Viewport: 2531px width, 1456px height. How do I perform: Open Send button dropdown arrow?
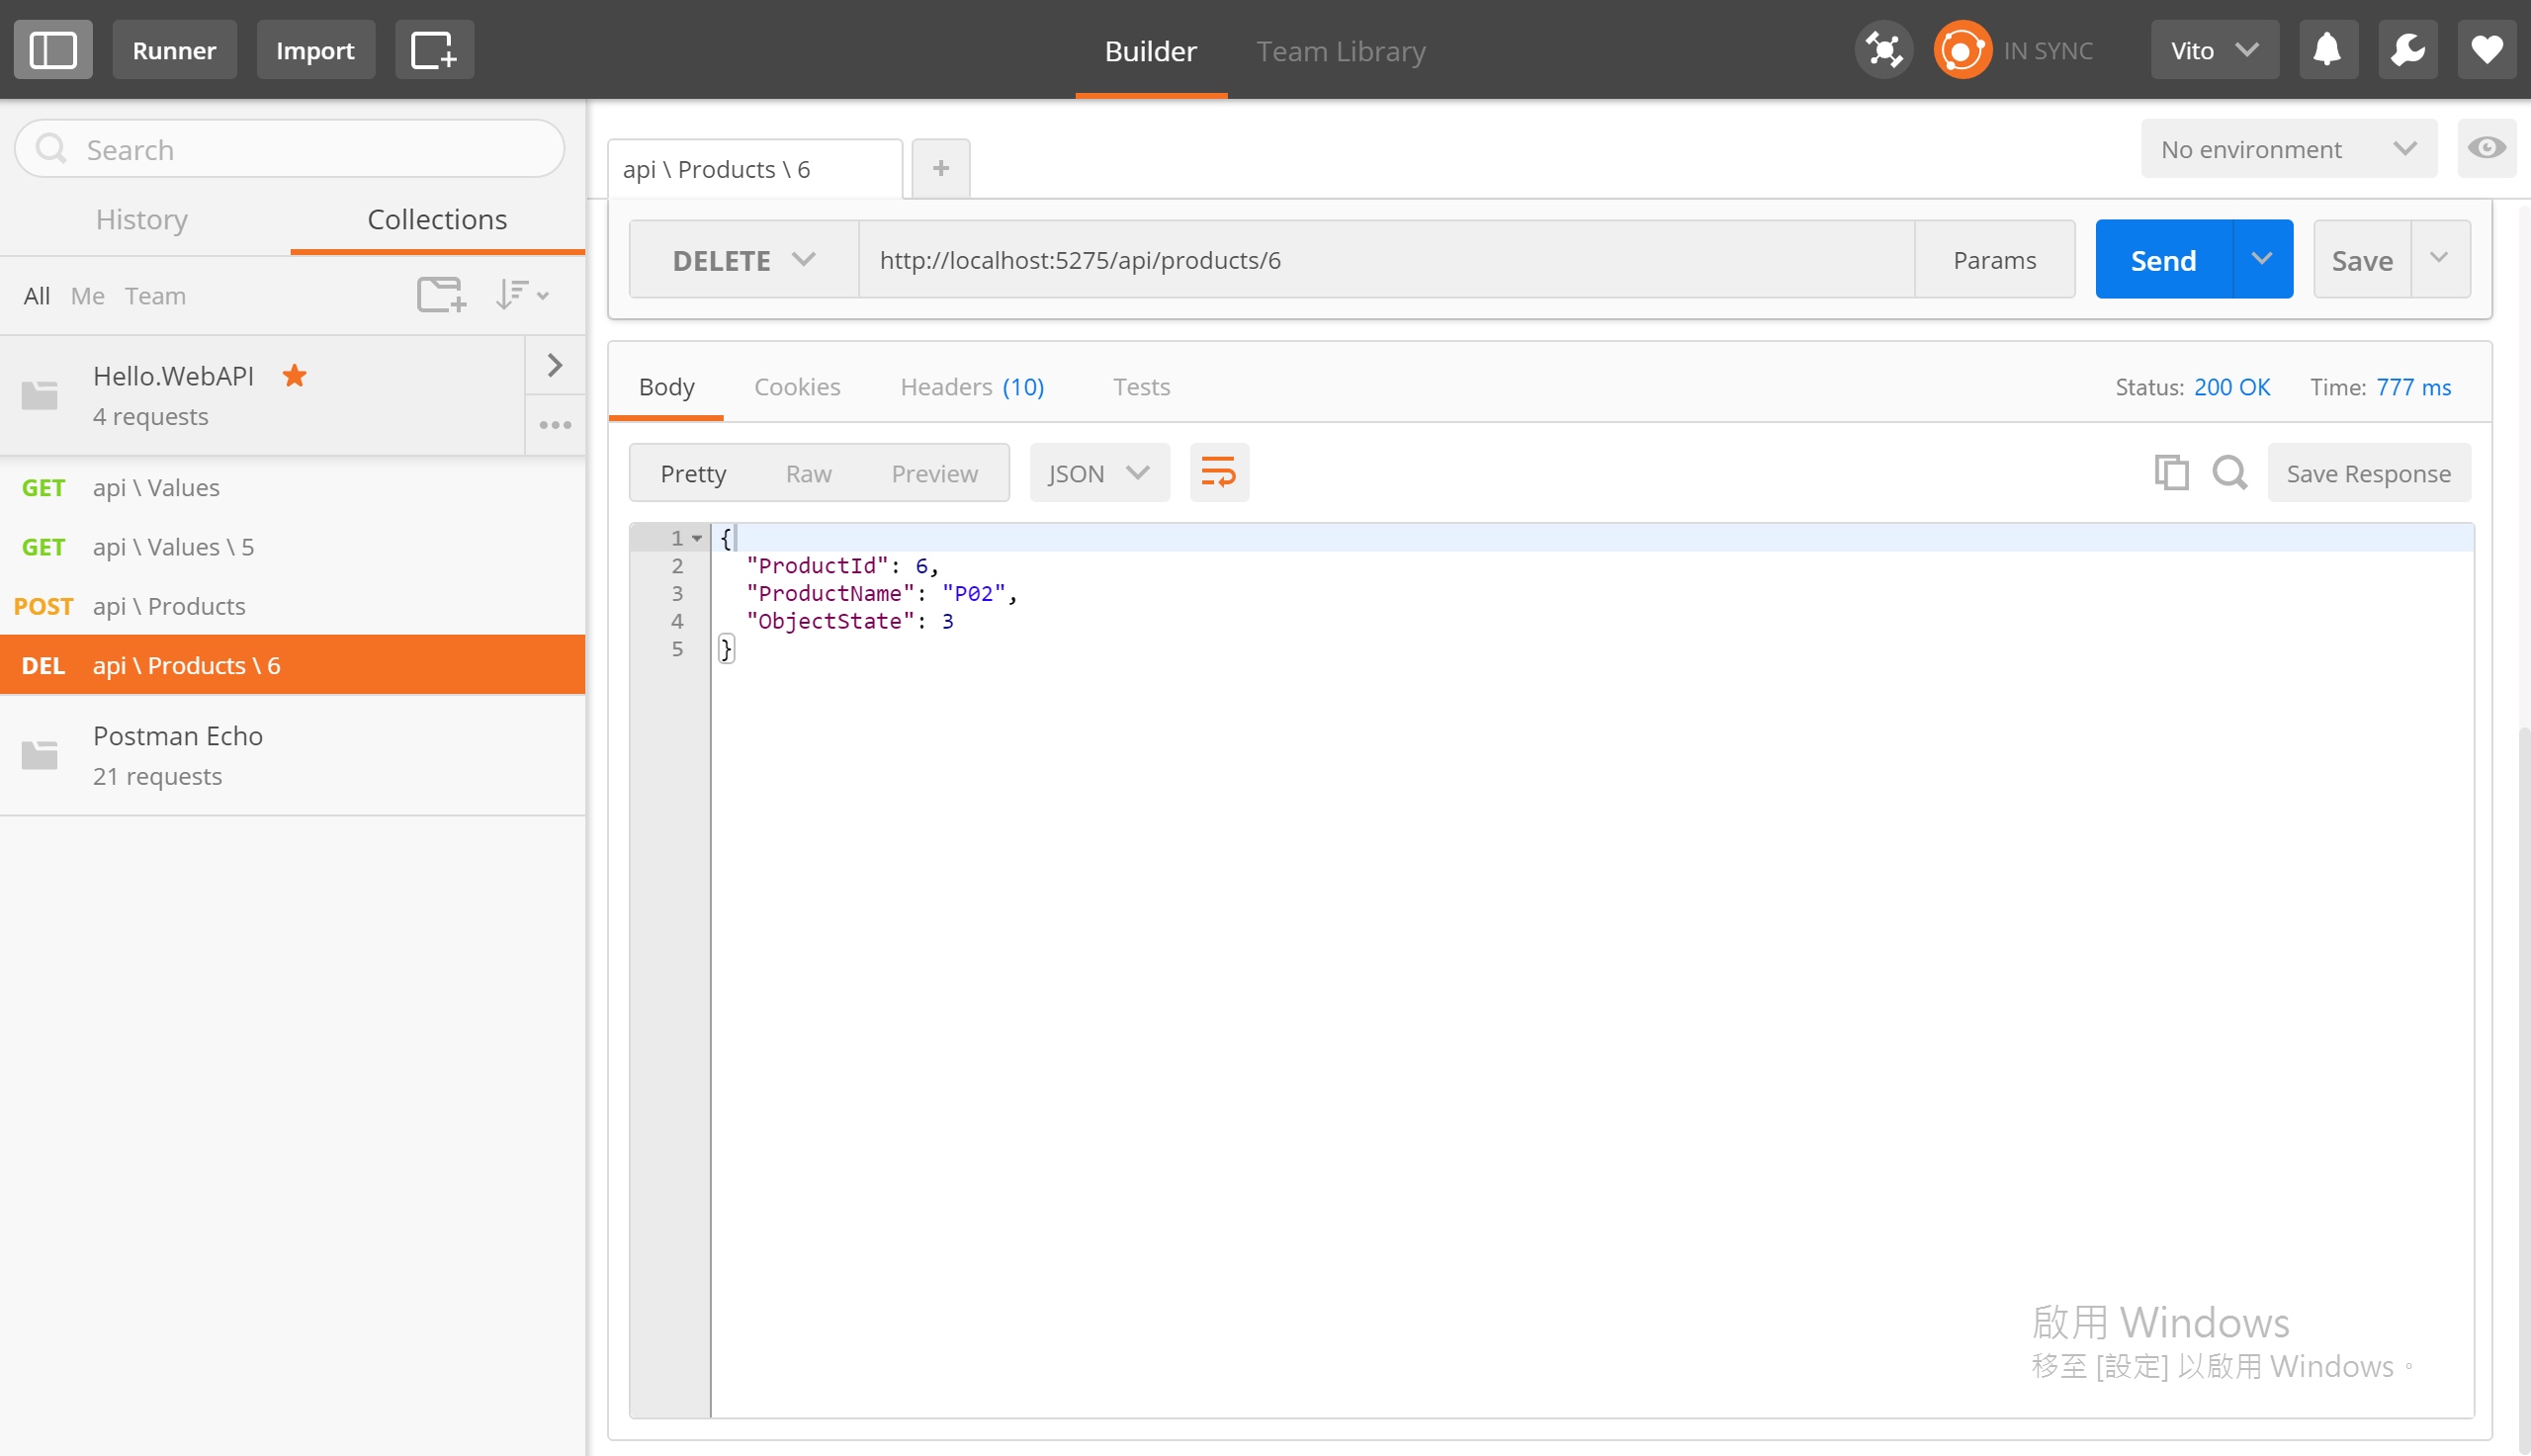pyautogui.click(x=2262, y=260)
